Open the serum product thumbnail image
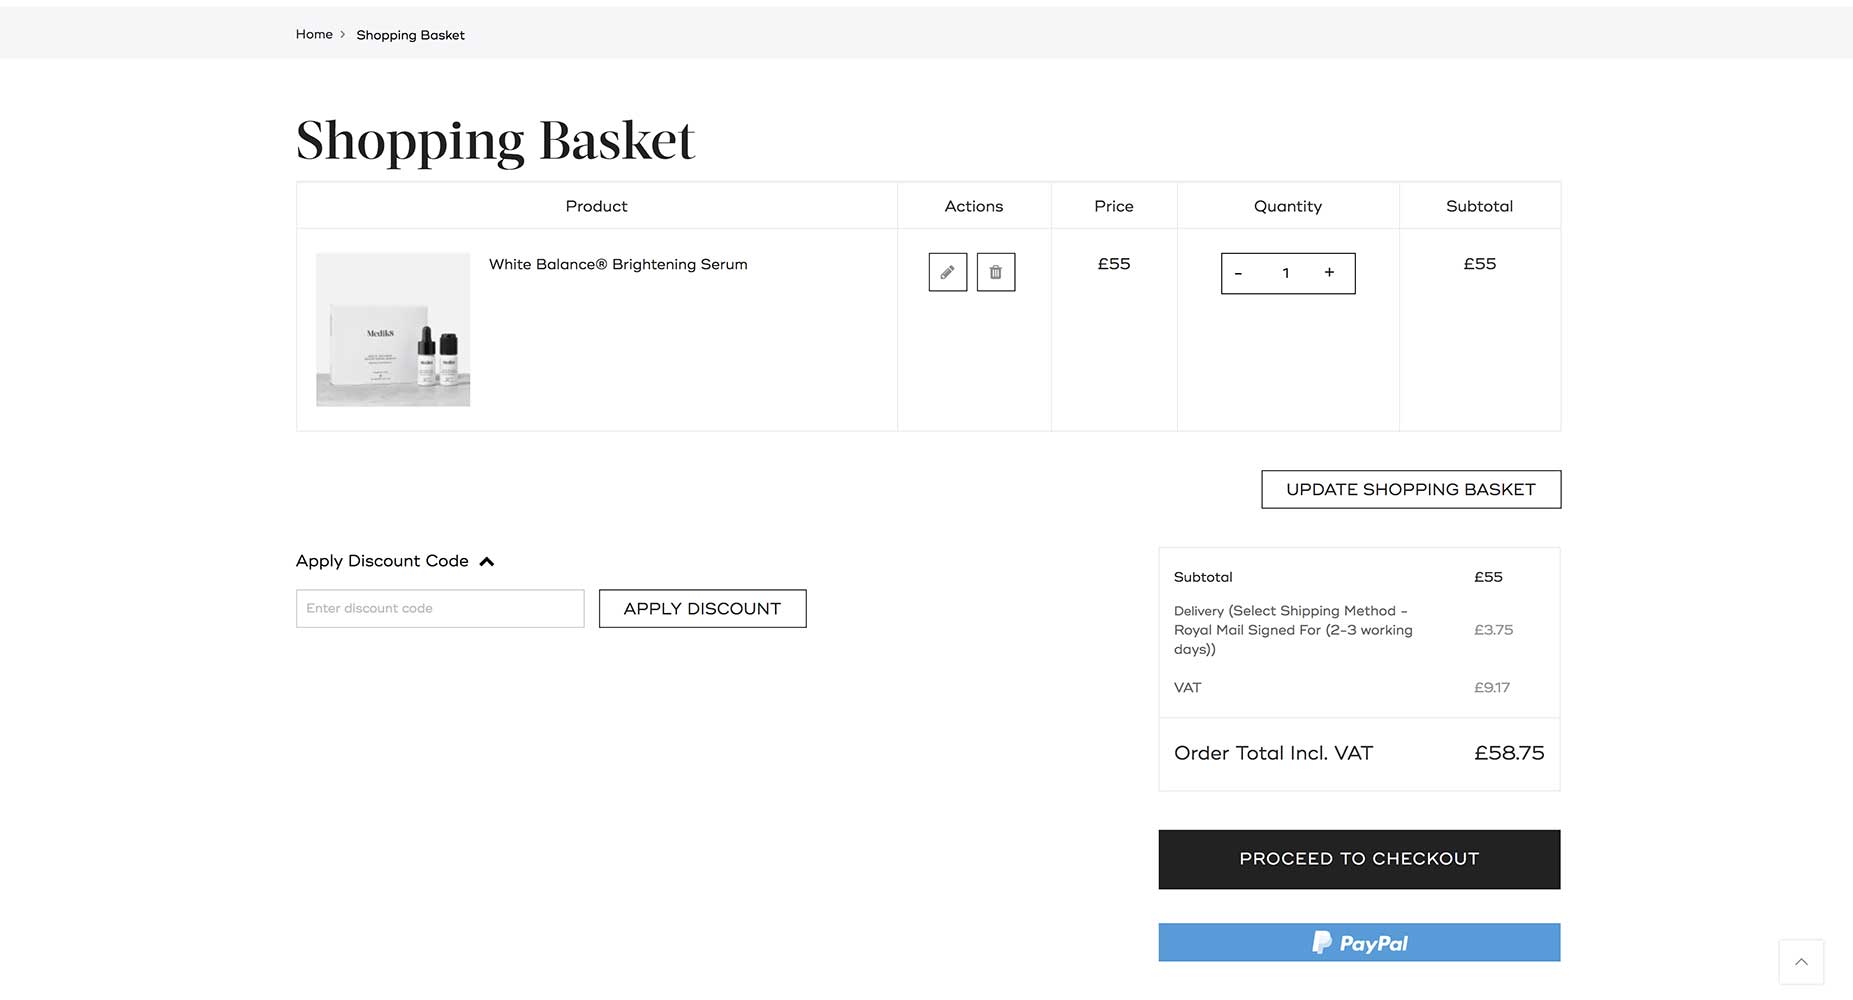 coord(393,329)
